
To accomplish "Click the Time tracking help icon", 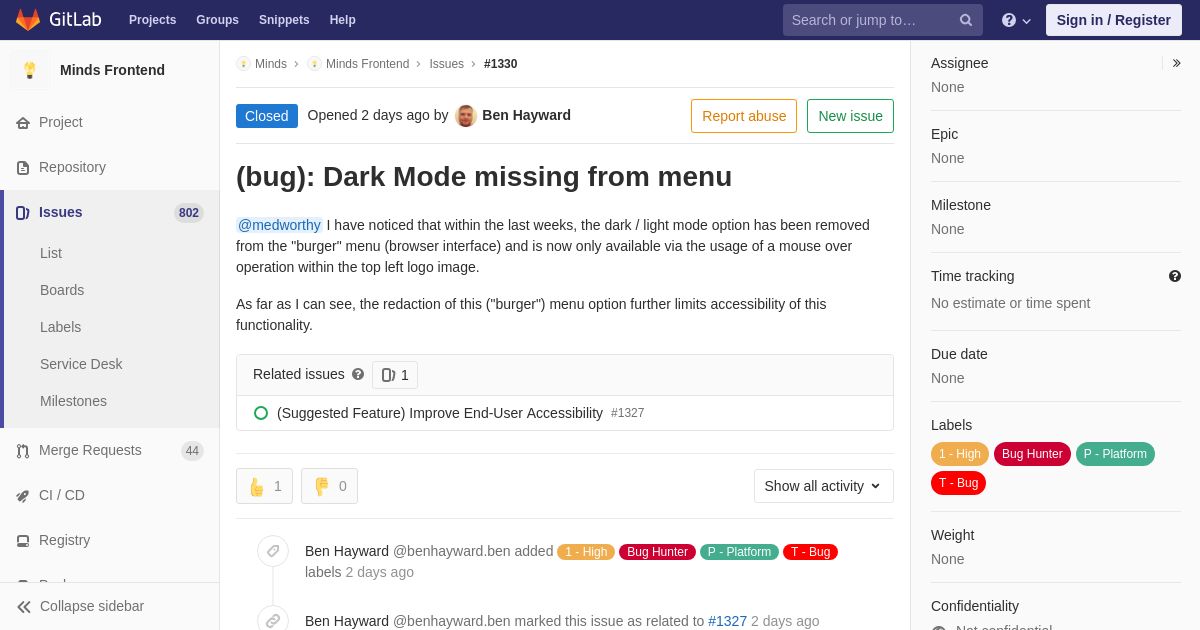I will pos(1175,276).
